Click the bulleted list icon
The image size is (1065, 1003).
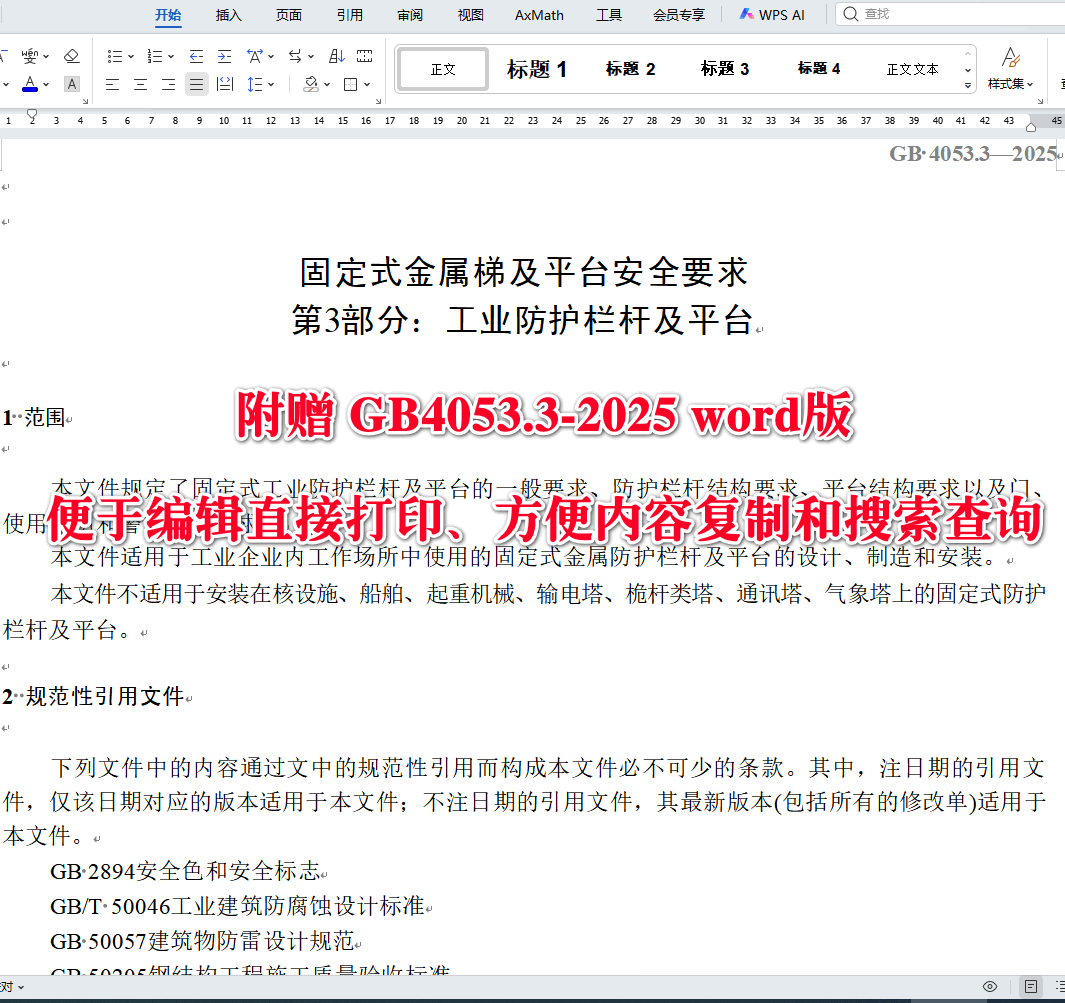[x=116, y=56]
